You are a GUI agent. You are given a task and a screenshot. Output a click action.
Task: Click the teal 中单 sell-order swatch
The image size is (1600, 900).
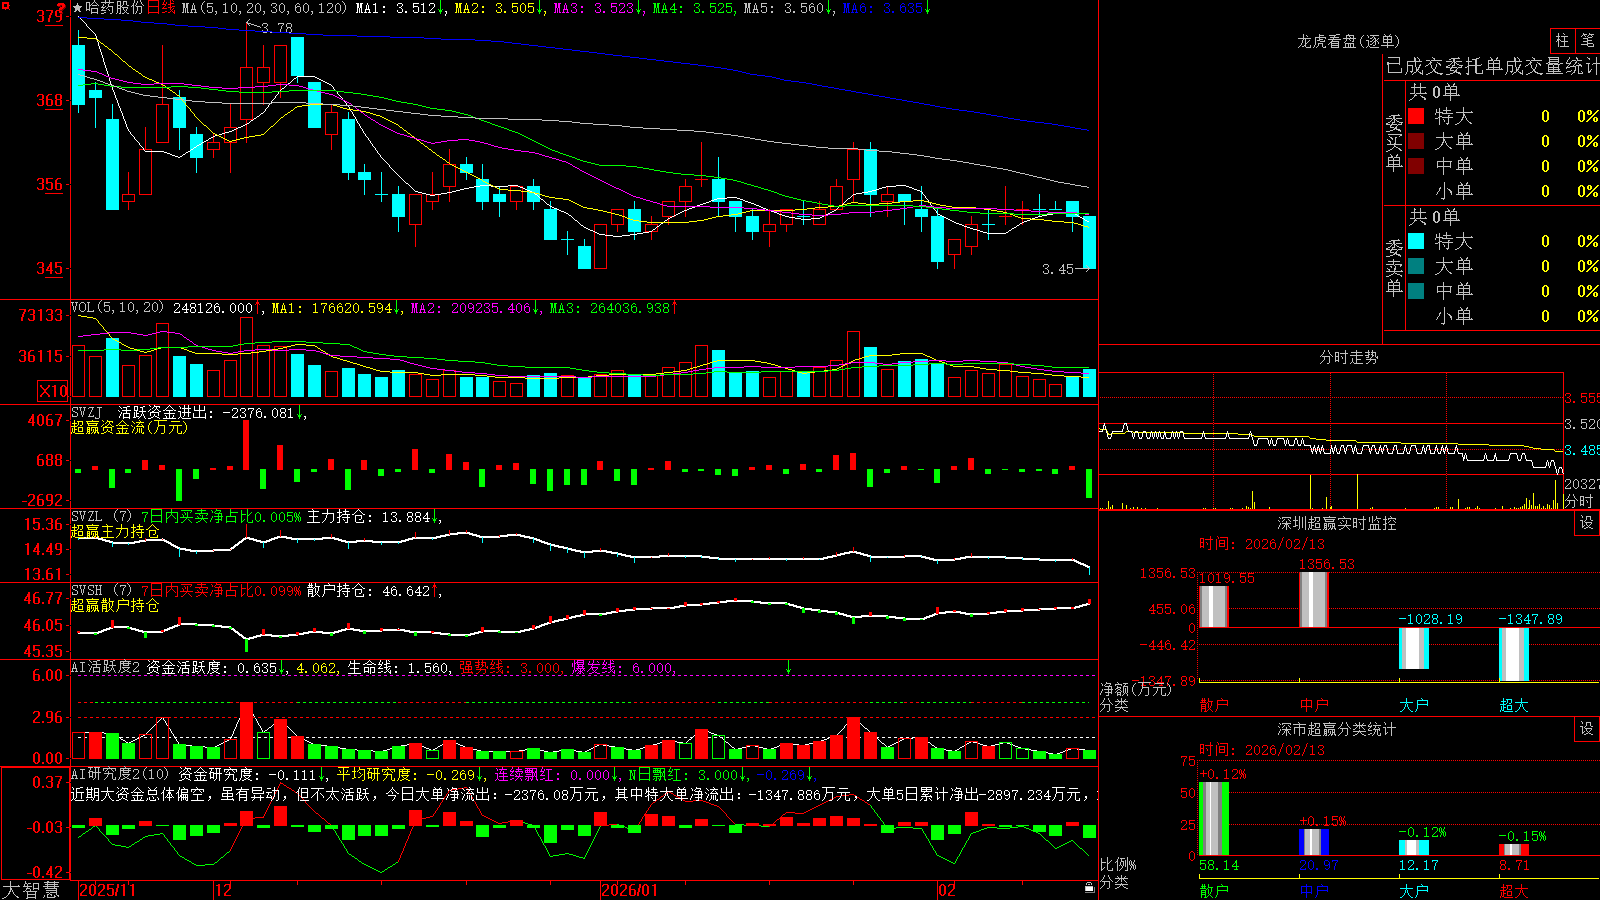point(1416,291)
